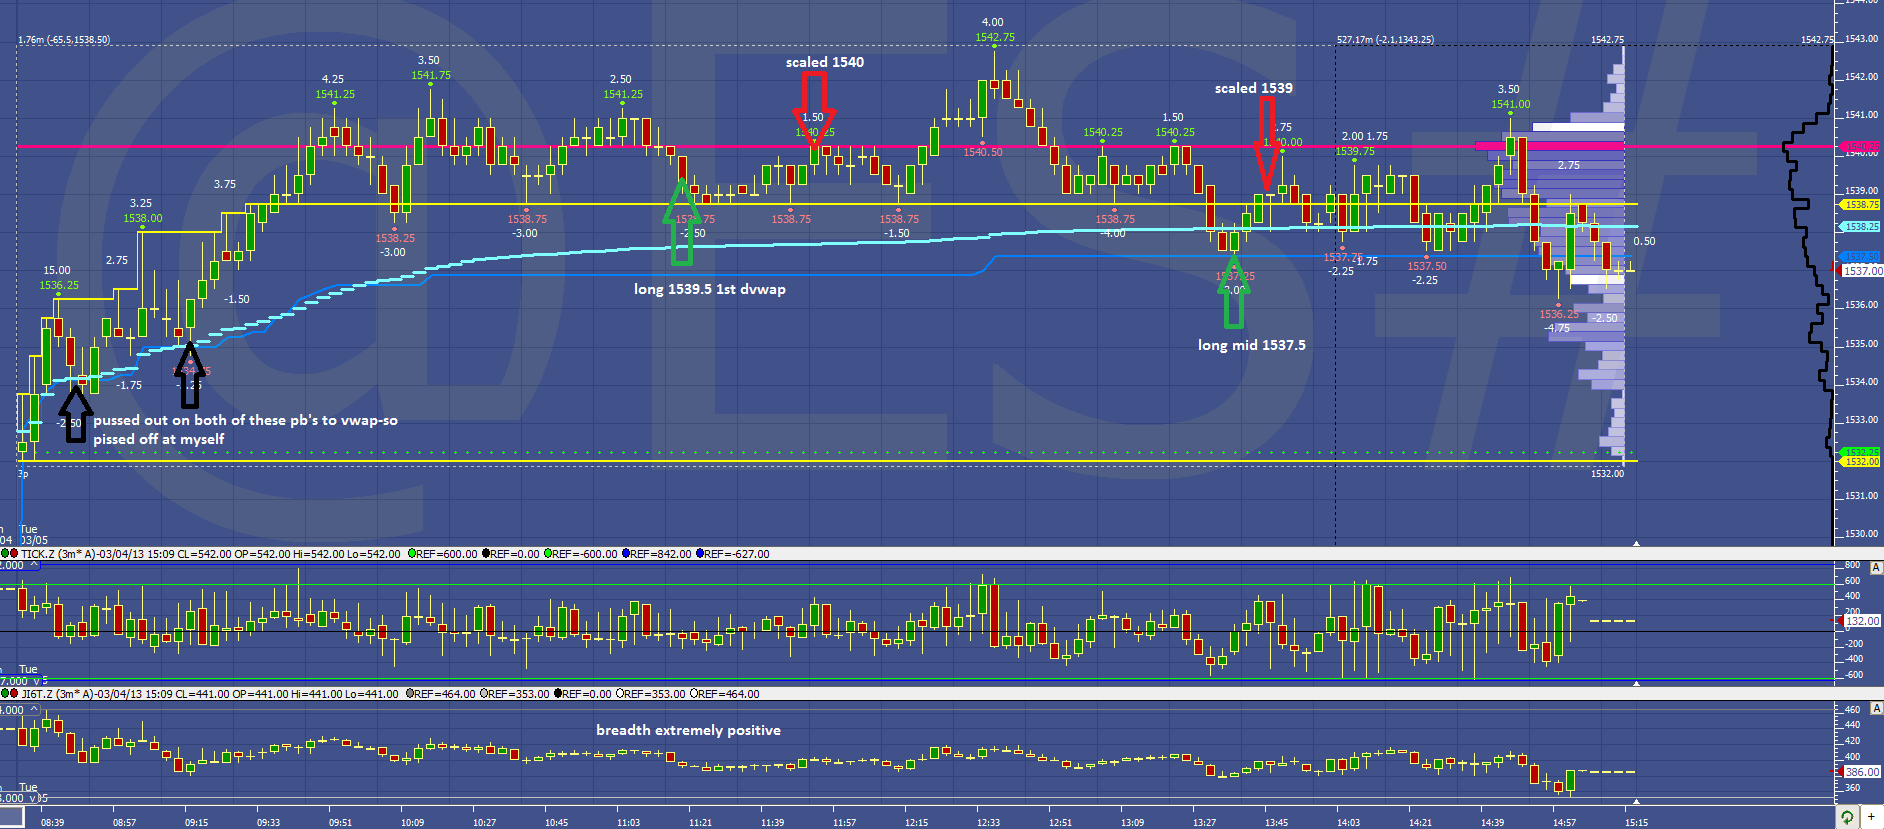Screen dimensions: 1884x829
Task: Click the scale-up caret atop JI6T.Z pane
Action: (x=34, y=709)
